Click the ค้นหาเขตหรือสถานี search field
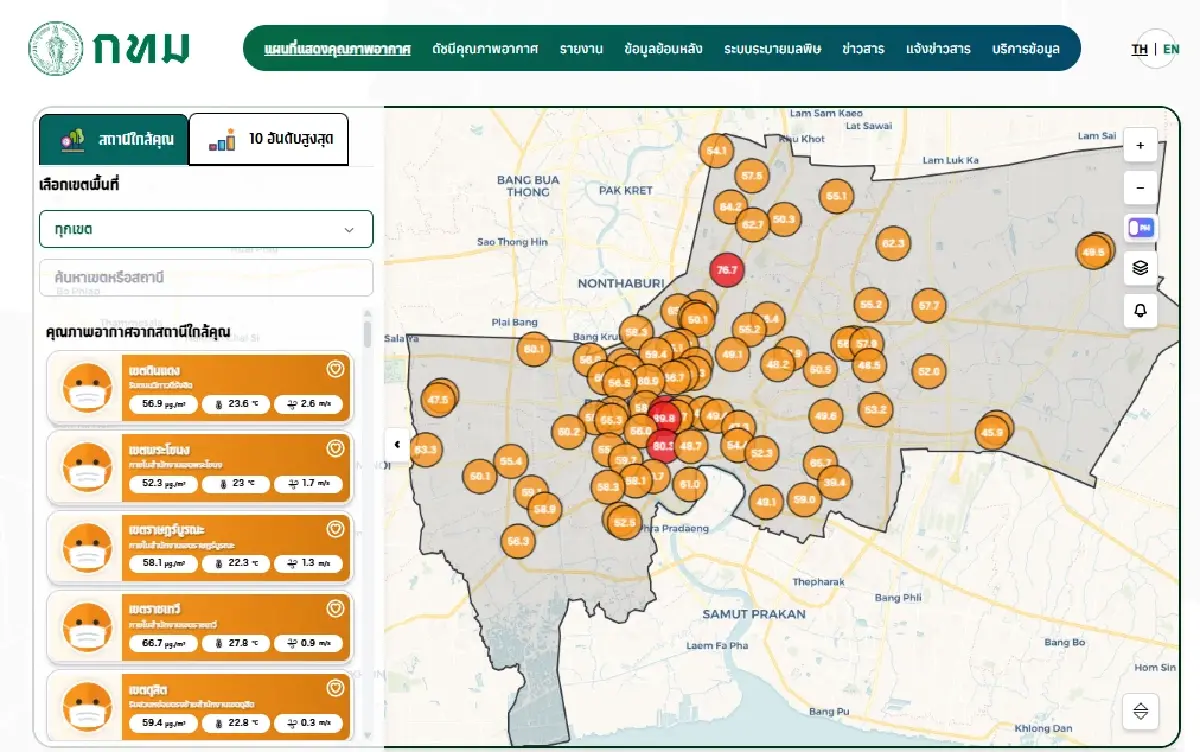The image size is (1200, 752). pos(206,277)
